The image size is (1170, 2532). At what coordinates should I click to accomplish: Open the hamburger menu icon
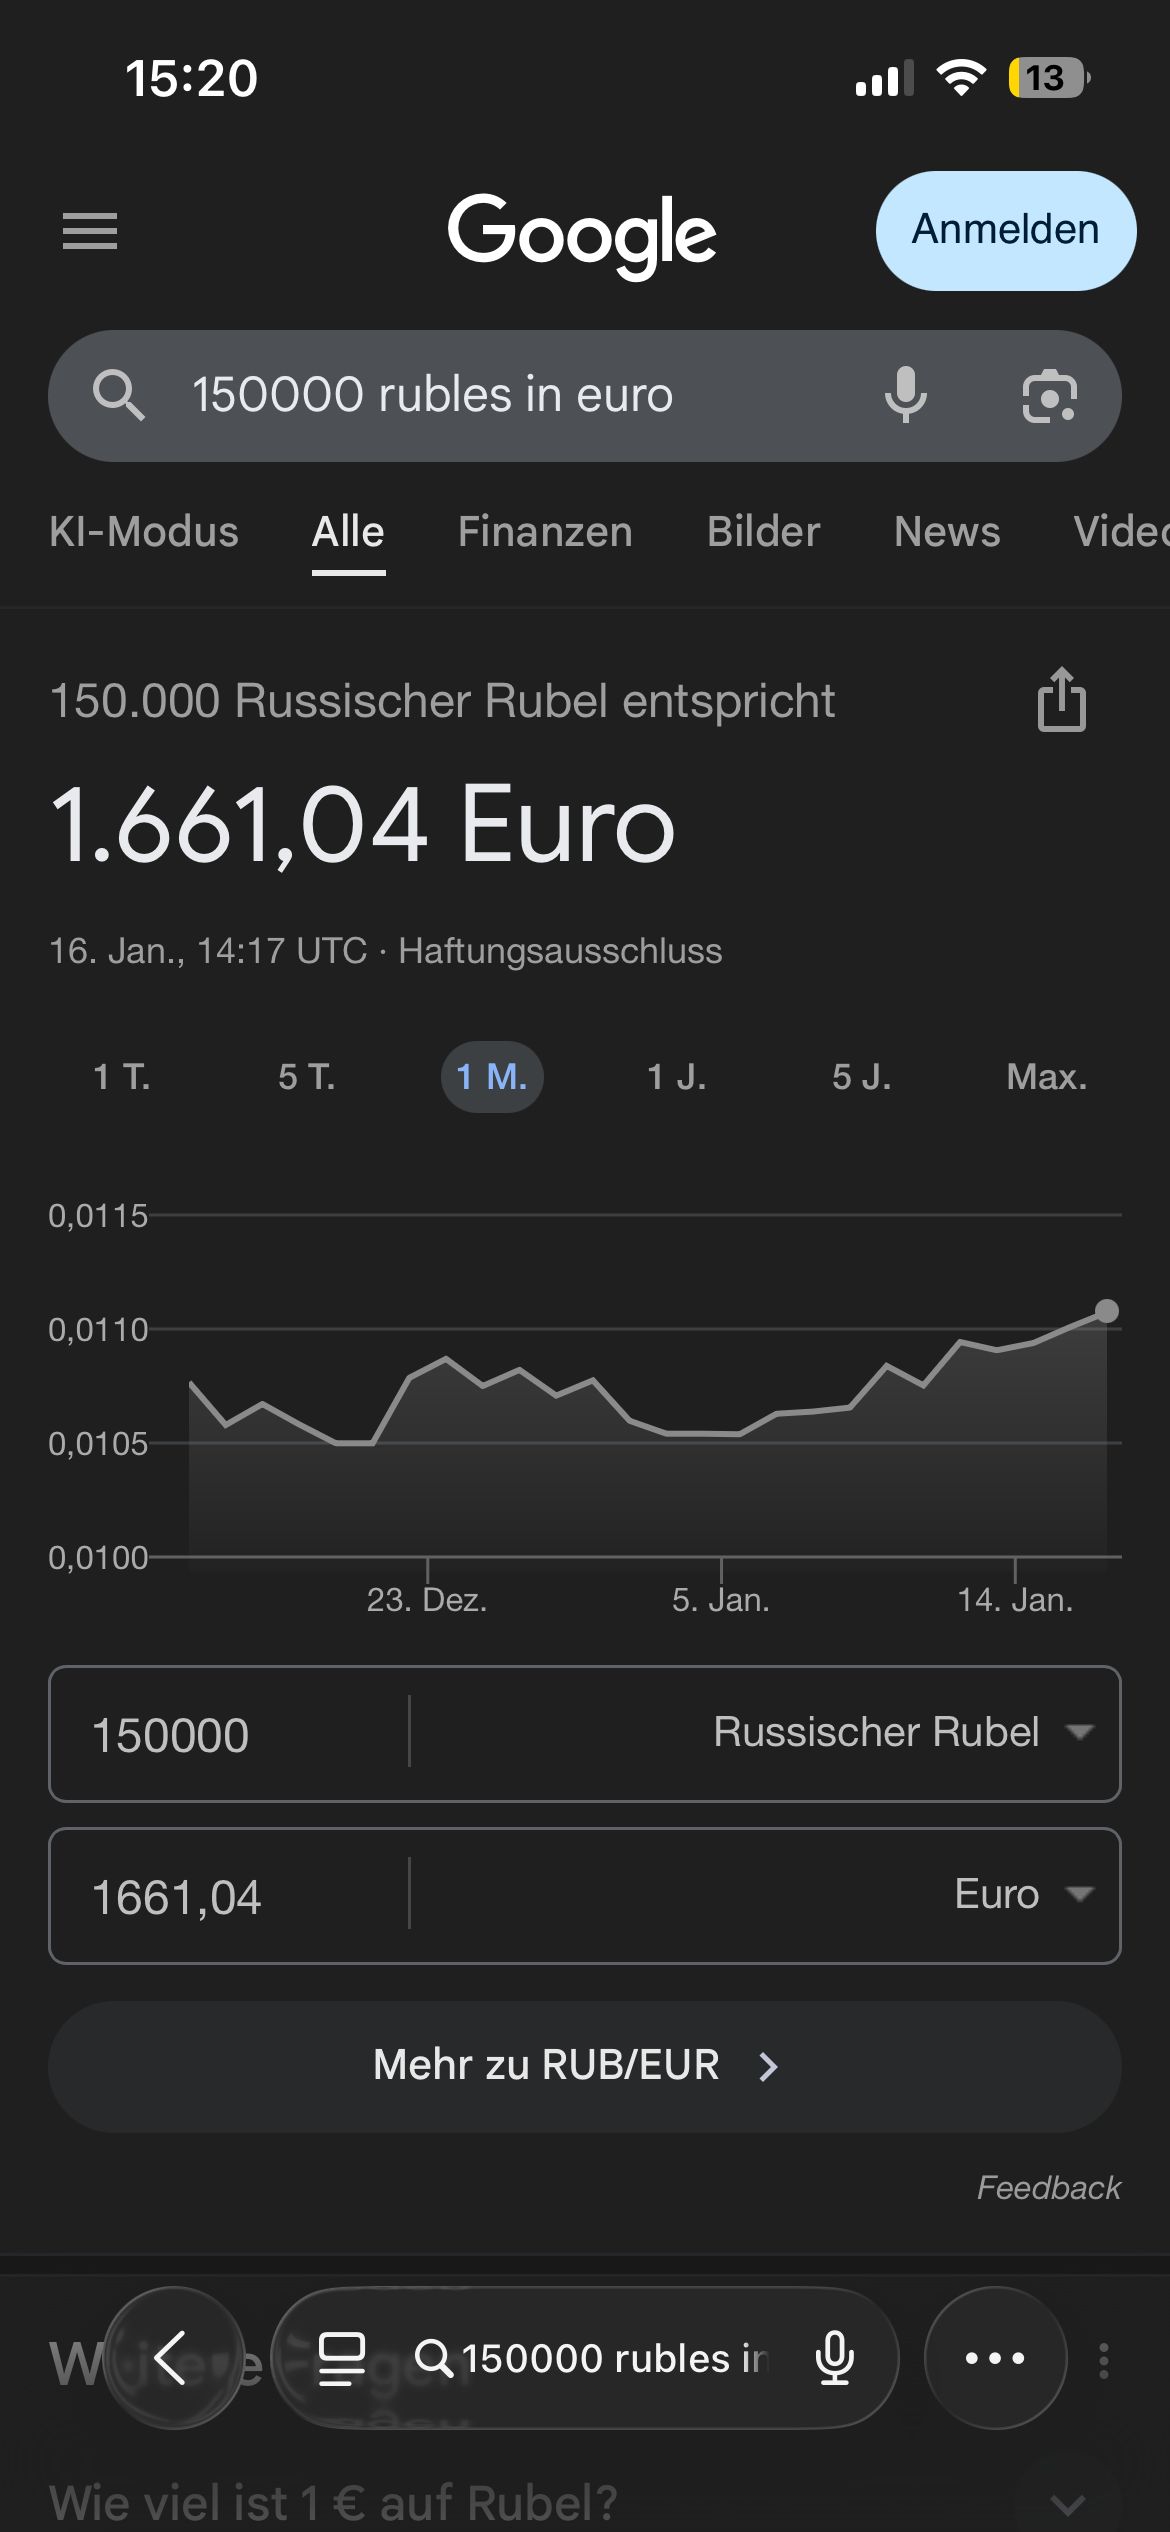pyautogui.click(x=90, y=231)
